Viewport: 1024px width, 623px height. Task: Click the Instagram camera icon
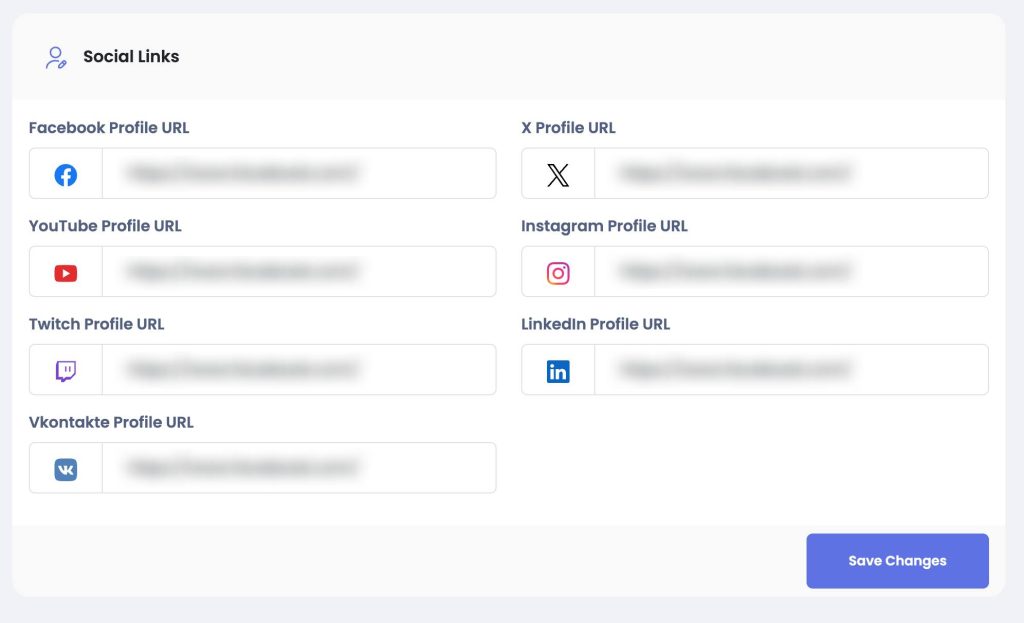pos(558,273)
